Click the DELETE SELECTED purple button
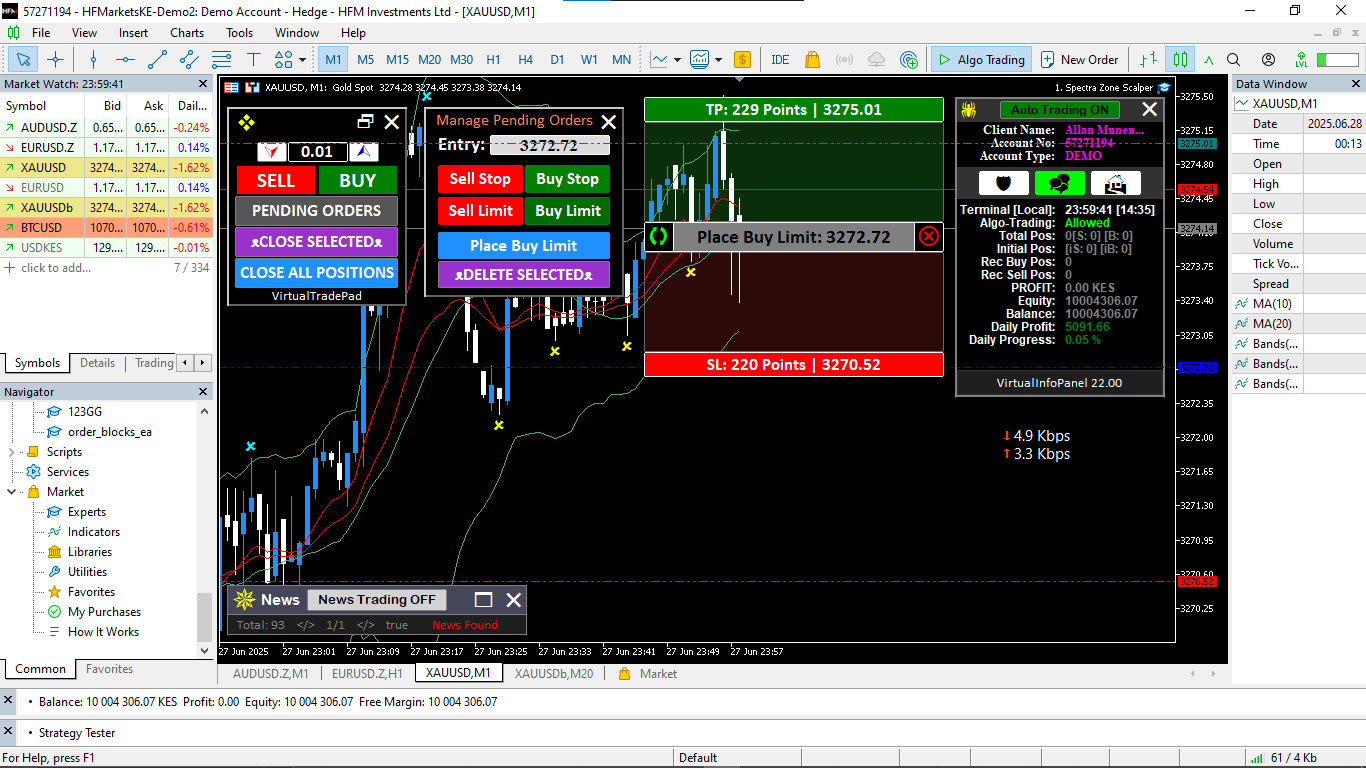Screen dimensions: 1366x768 524,274
